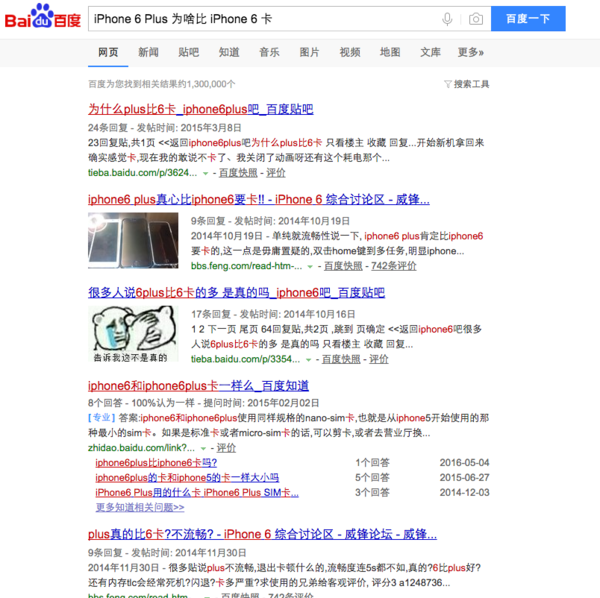
Task: Open sub-result iphone6plus比iphone6卡吗?
Action: 156,463
